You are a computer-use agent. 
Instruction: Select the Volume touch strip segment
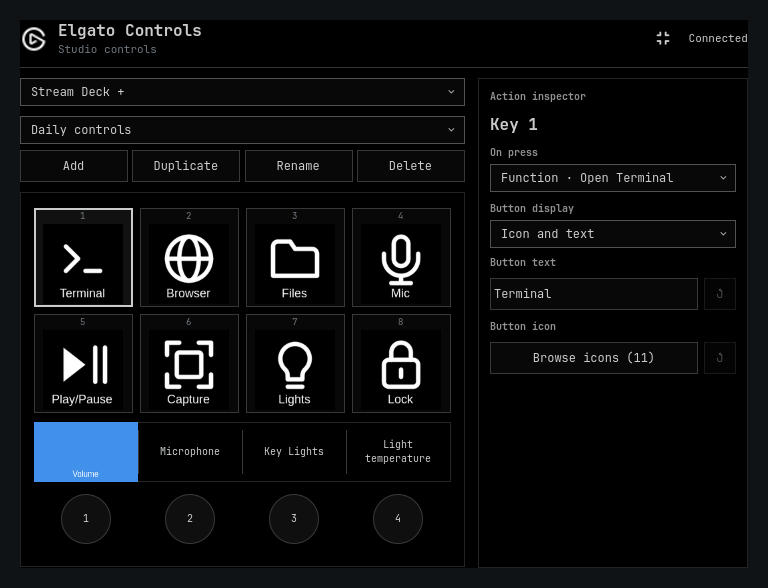[x=86, y=452]
